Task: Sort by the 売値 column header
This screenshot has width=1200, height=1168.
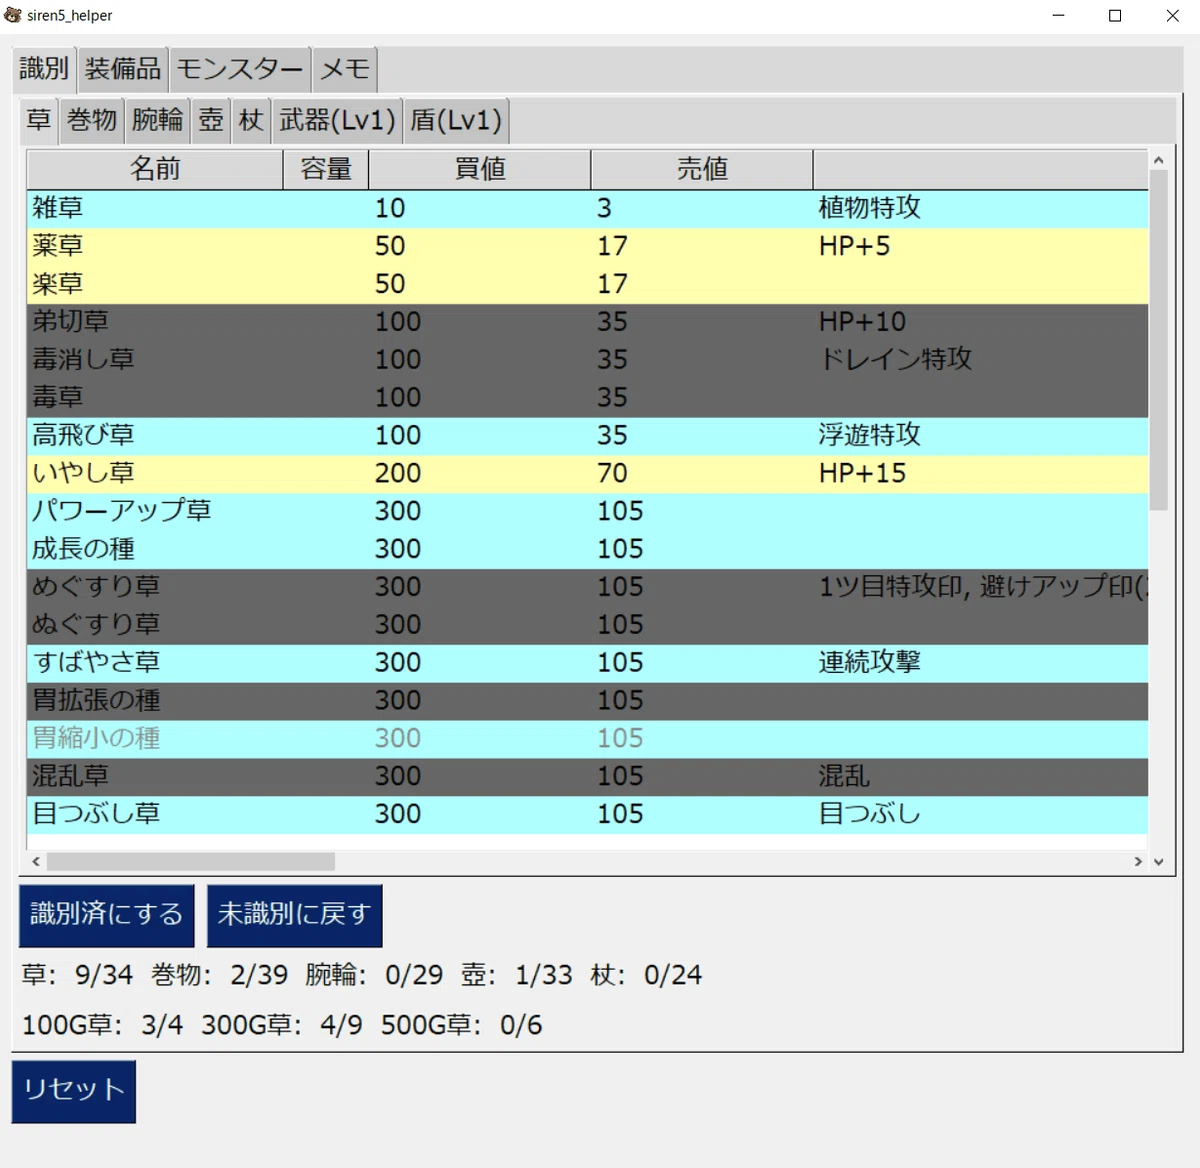Action: tap(702, 169)
